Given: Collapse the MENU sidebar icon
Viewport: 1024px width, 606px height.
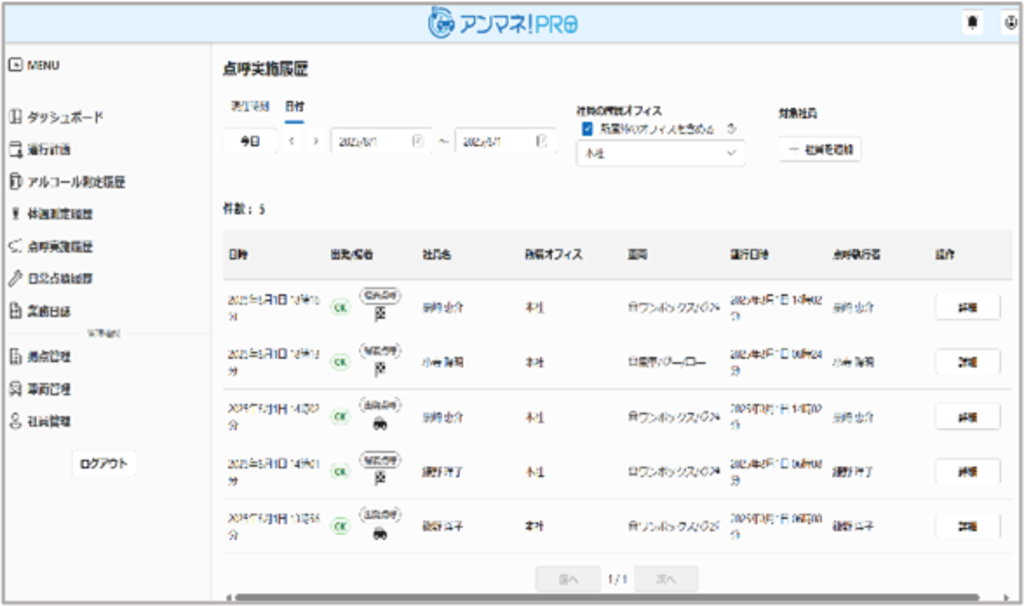Looking at the screenshot, I should click(x=15, y=65).
